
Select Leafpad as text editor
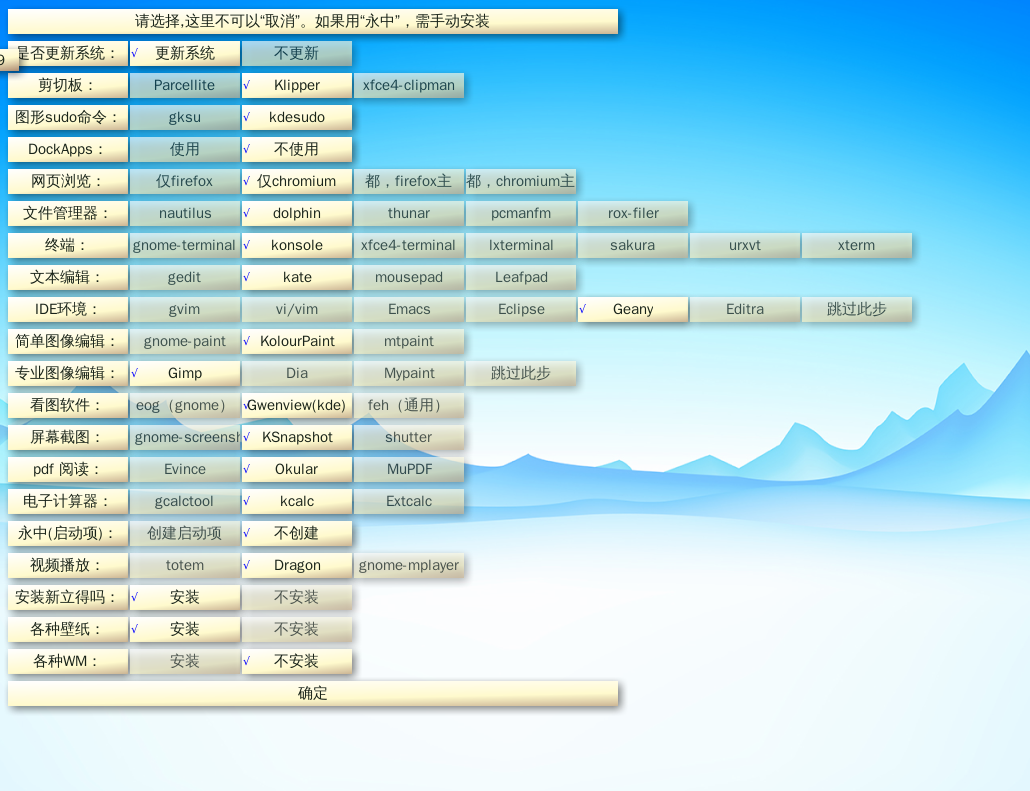521,277
